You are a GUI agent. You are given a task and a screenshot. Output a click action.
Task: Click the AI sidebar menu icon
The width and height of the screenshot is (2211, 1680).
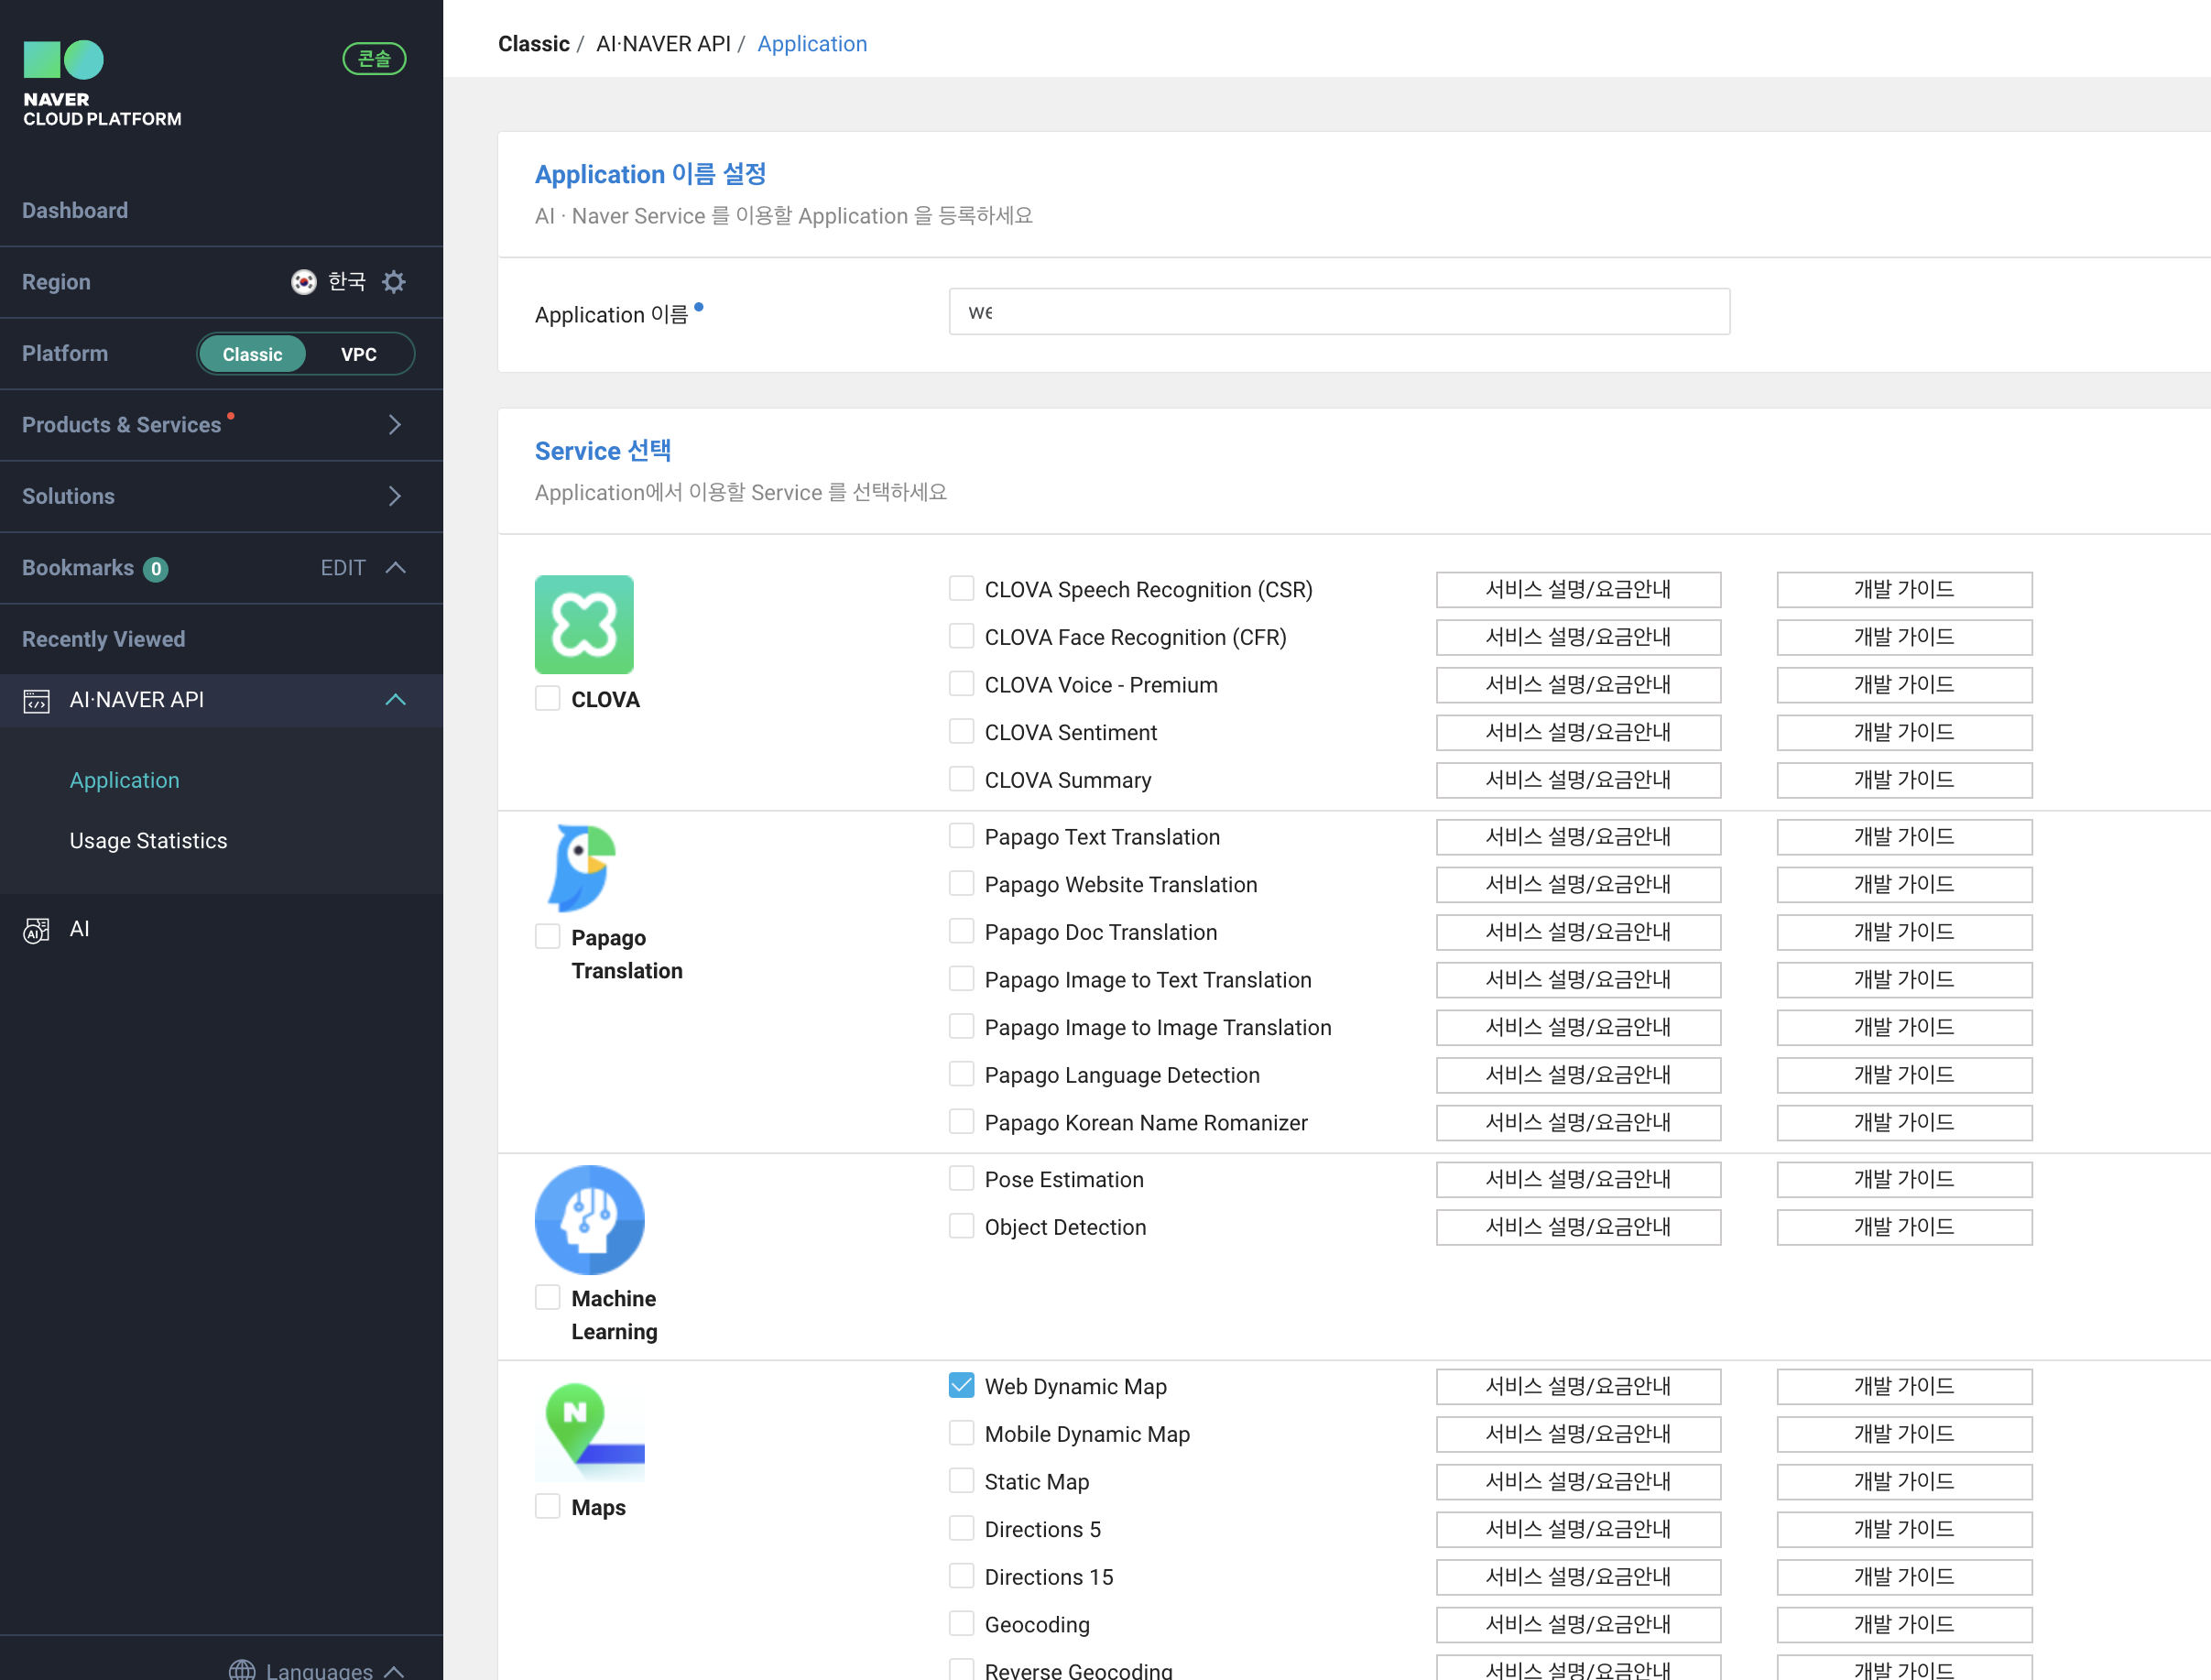click(x=36, y=930)
